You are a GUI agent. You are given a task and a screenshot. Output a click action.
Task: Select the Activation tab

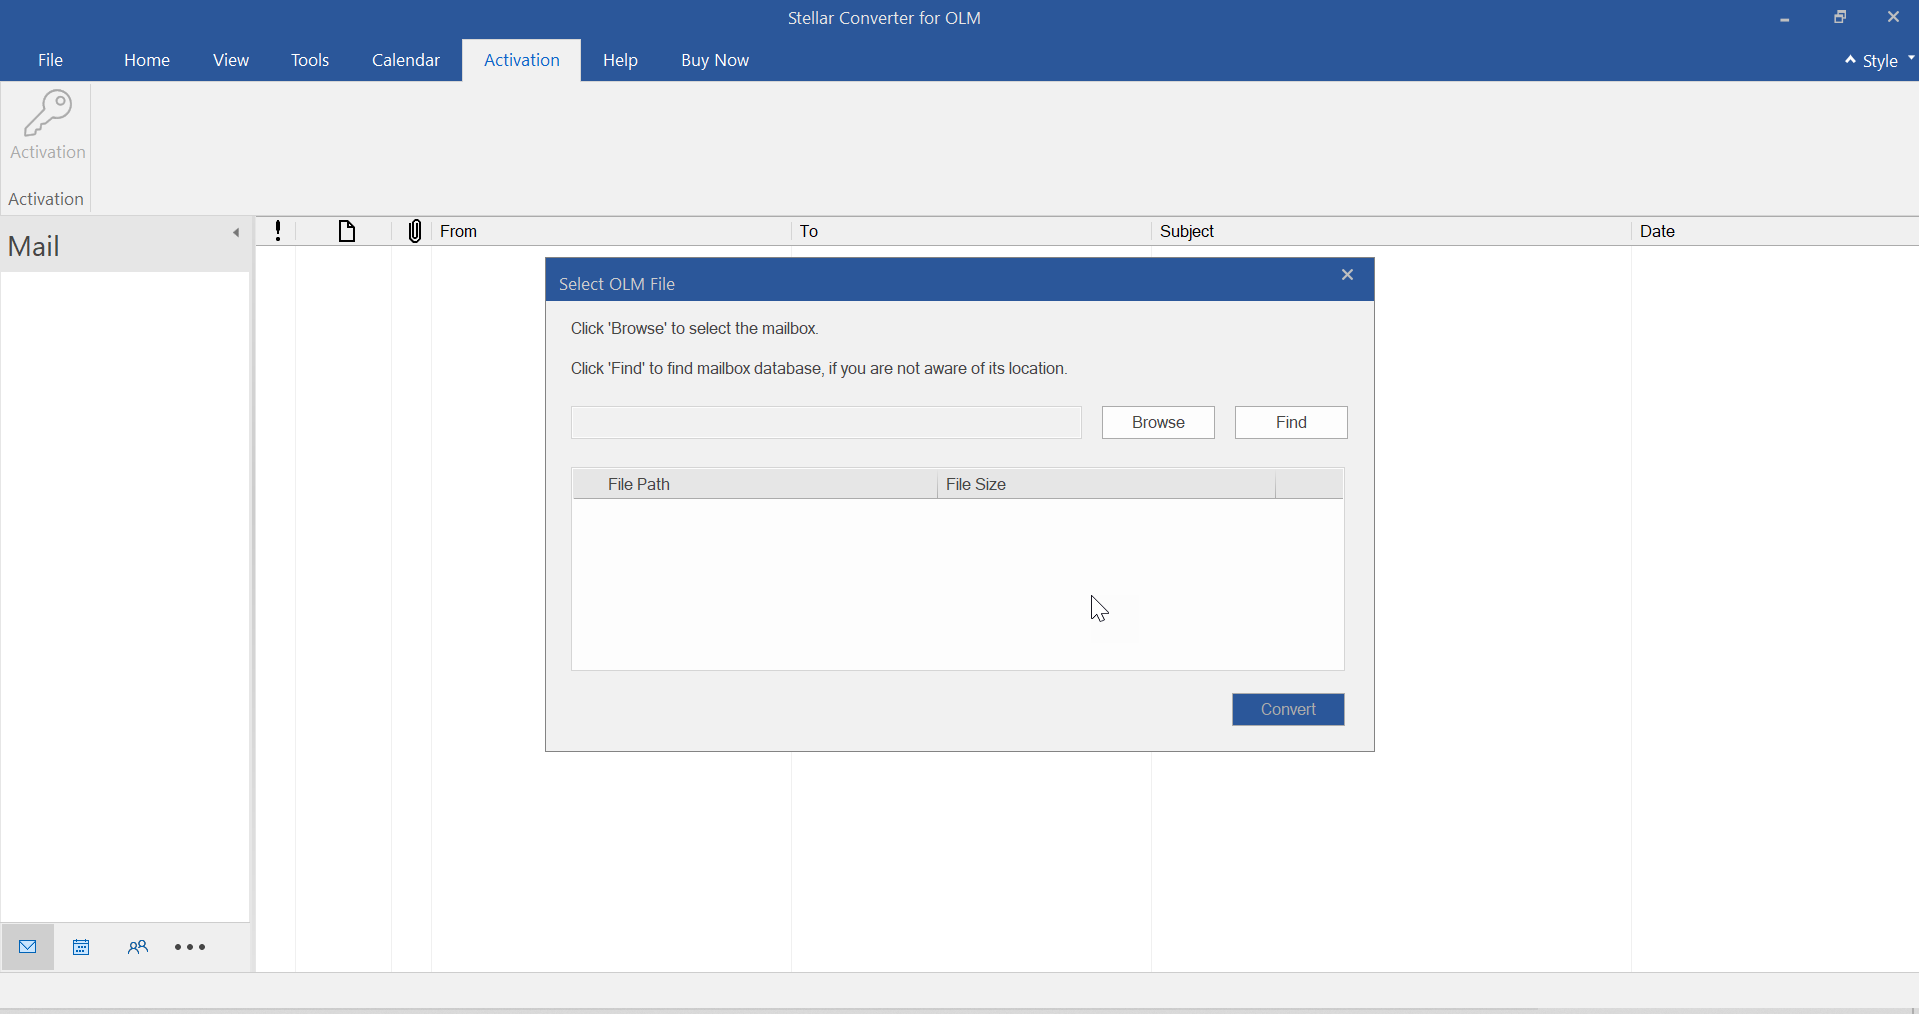522,60
